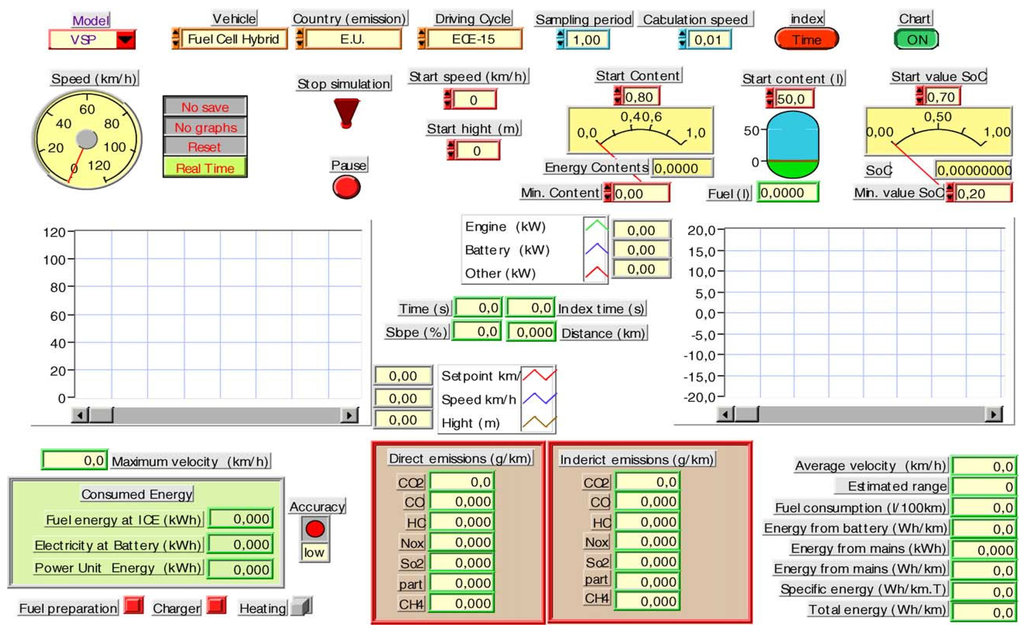This screenshot has height=633, width=1024.
Task: Select the Real Time option
Action: (x=205, y=168)
